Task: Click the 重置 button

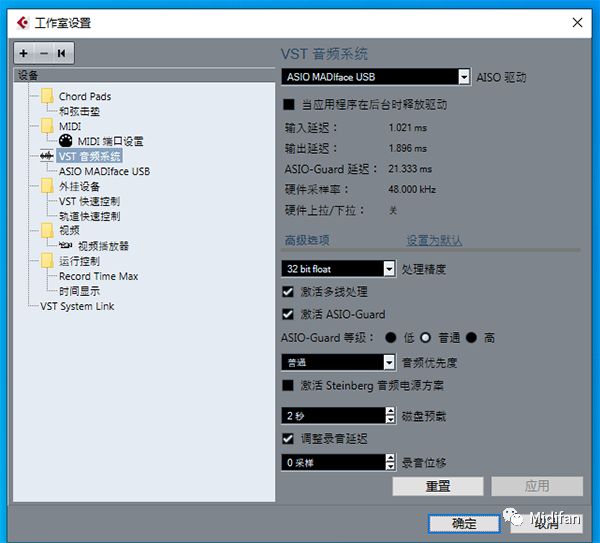Action: (x=438, y=486)
